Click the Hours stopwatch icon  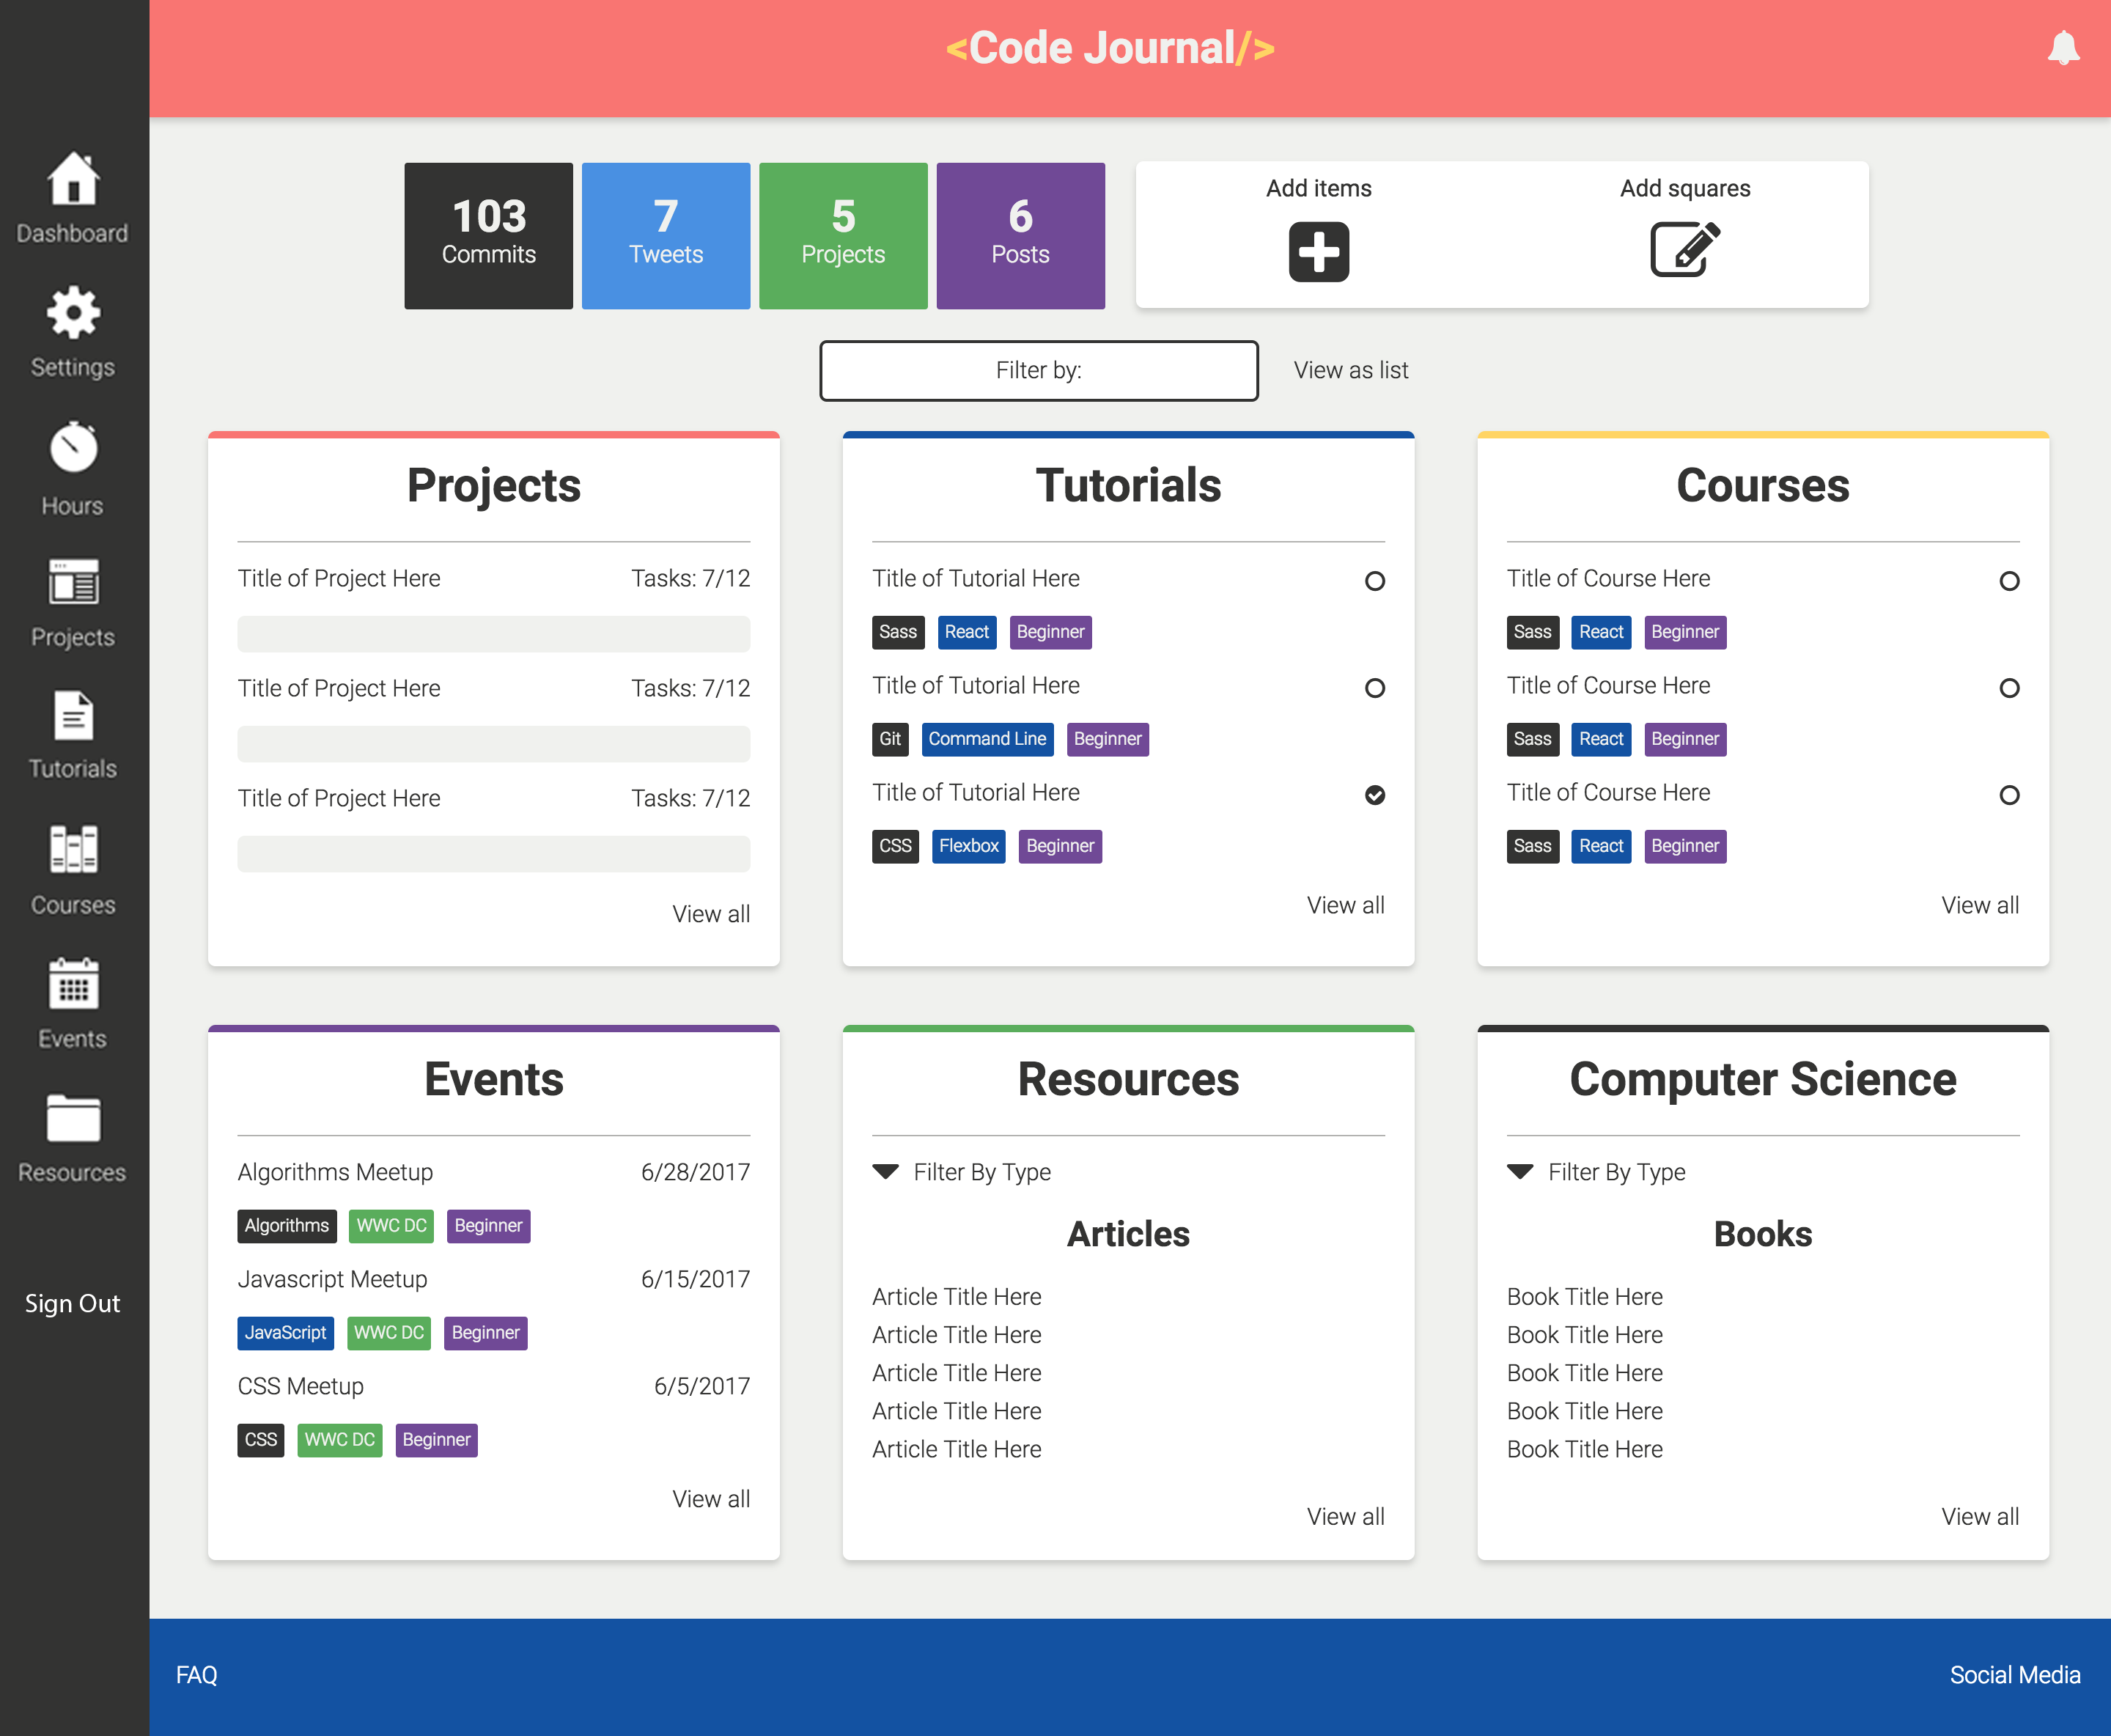pos(73,447)
